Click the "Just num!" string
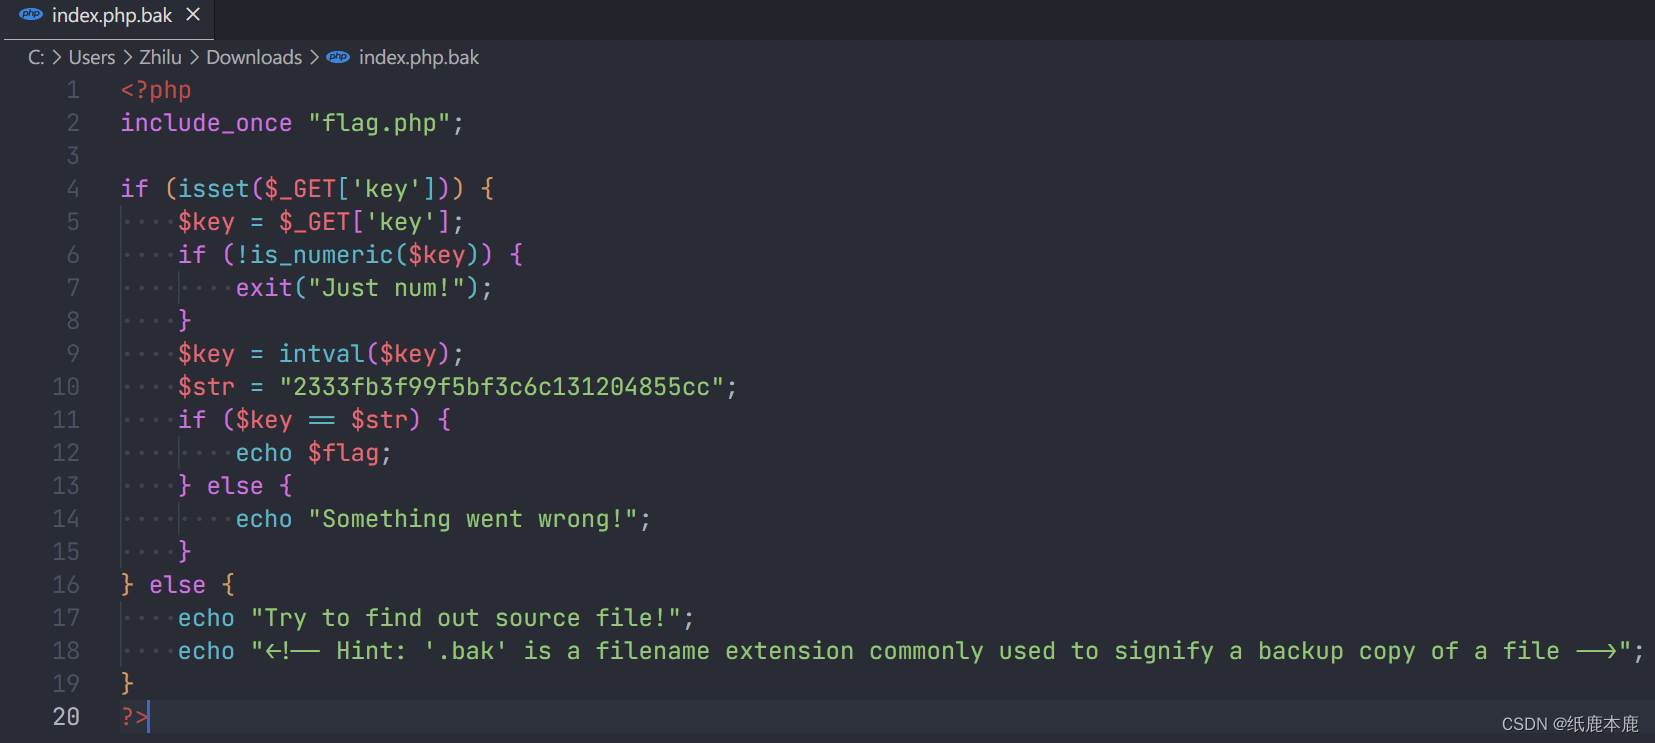The width and height of the screenshot is (1655, 743). point(387,288)
